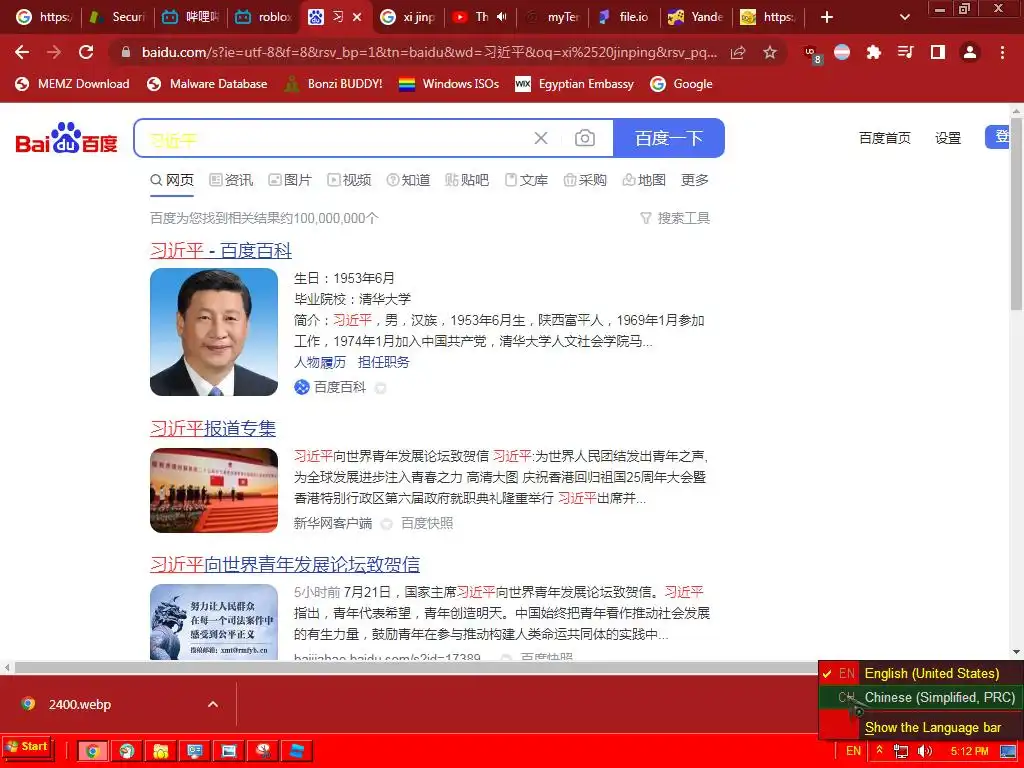Switch to the 地图 tab
1024x768 pixels.
point(644,180)
